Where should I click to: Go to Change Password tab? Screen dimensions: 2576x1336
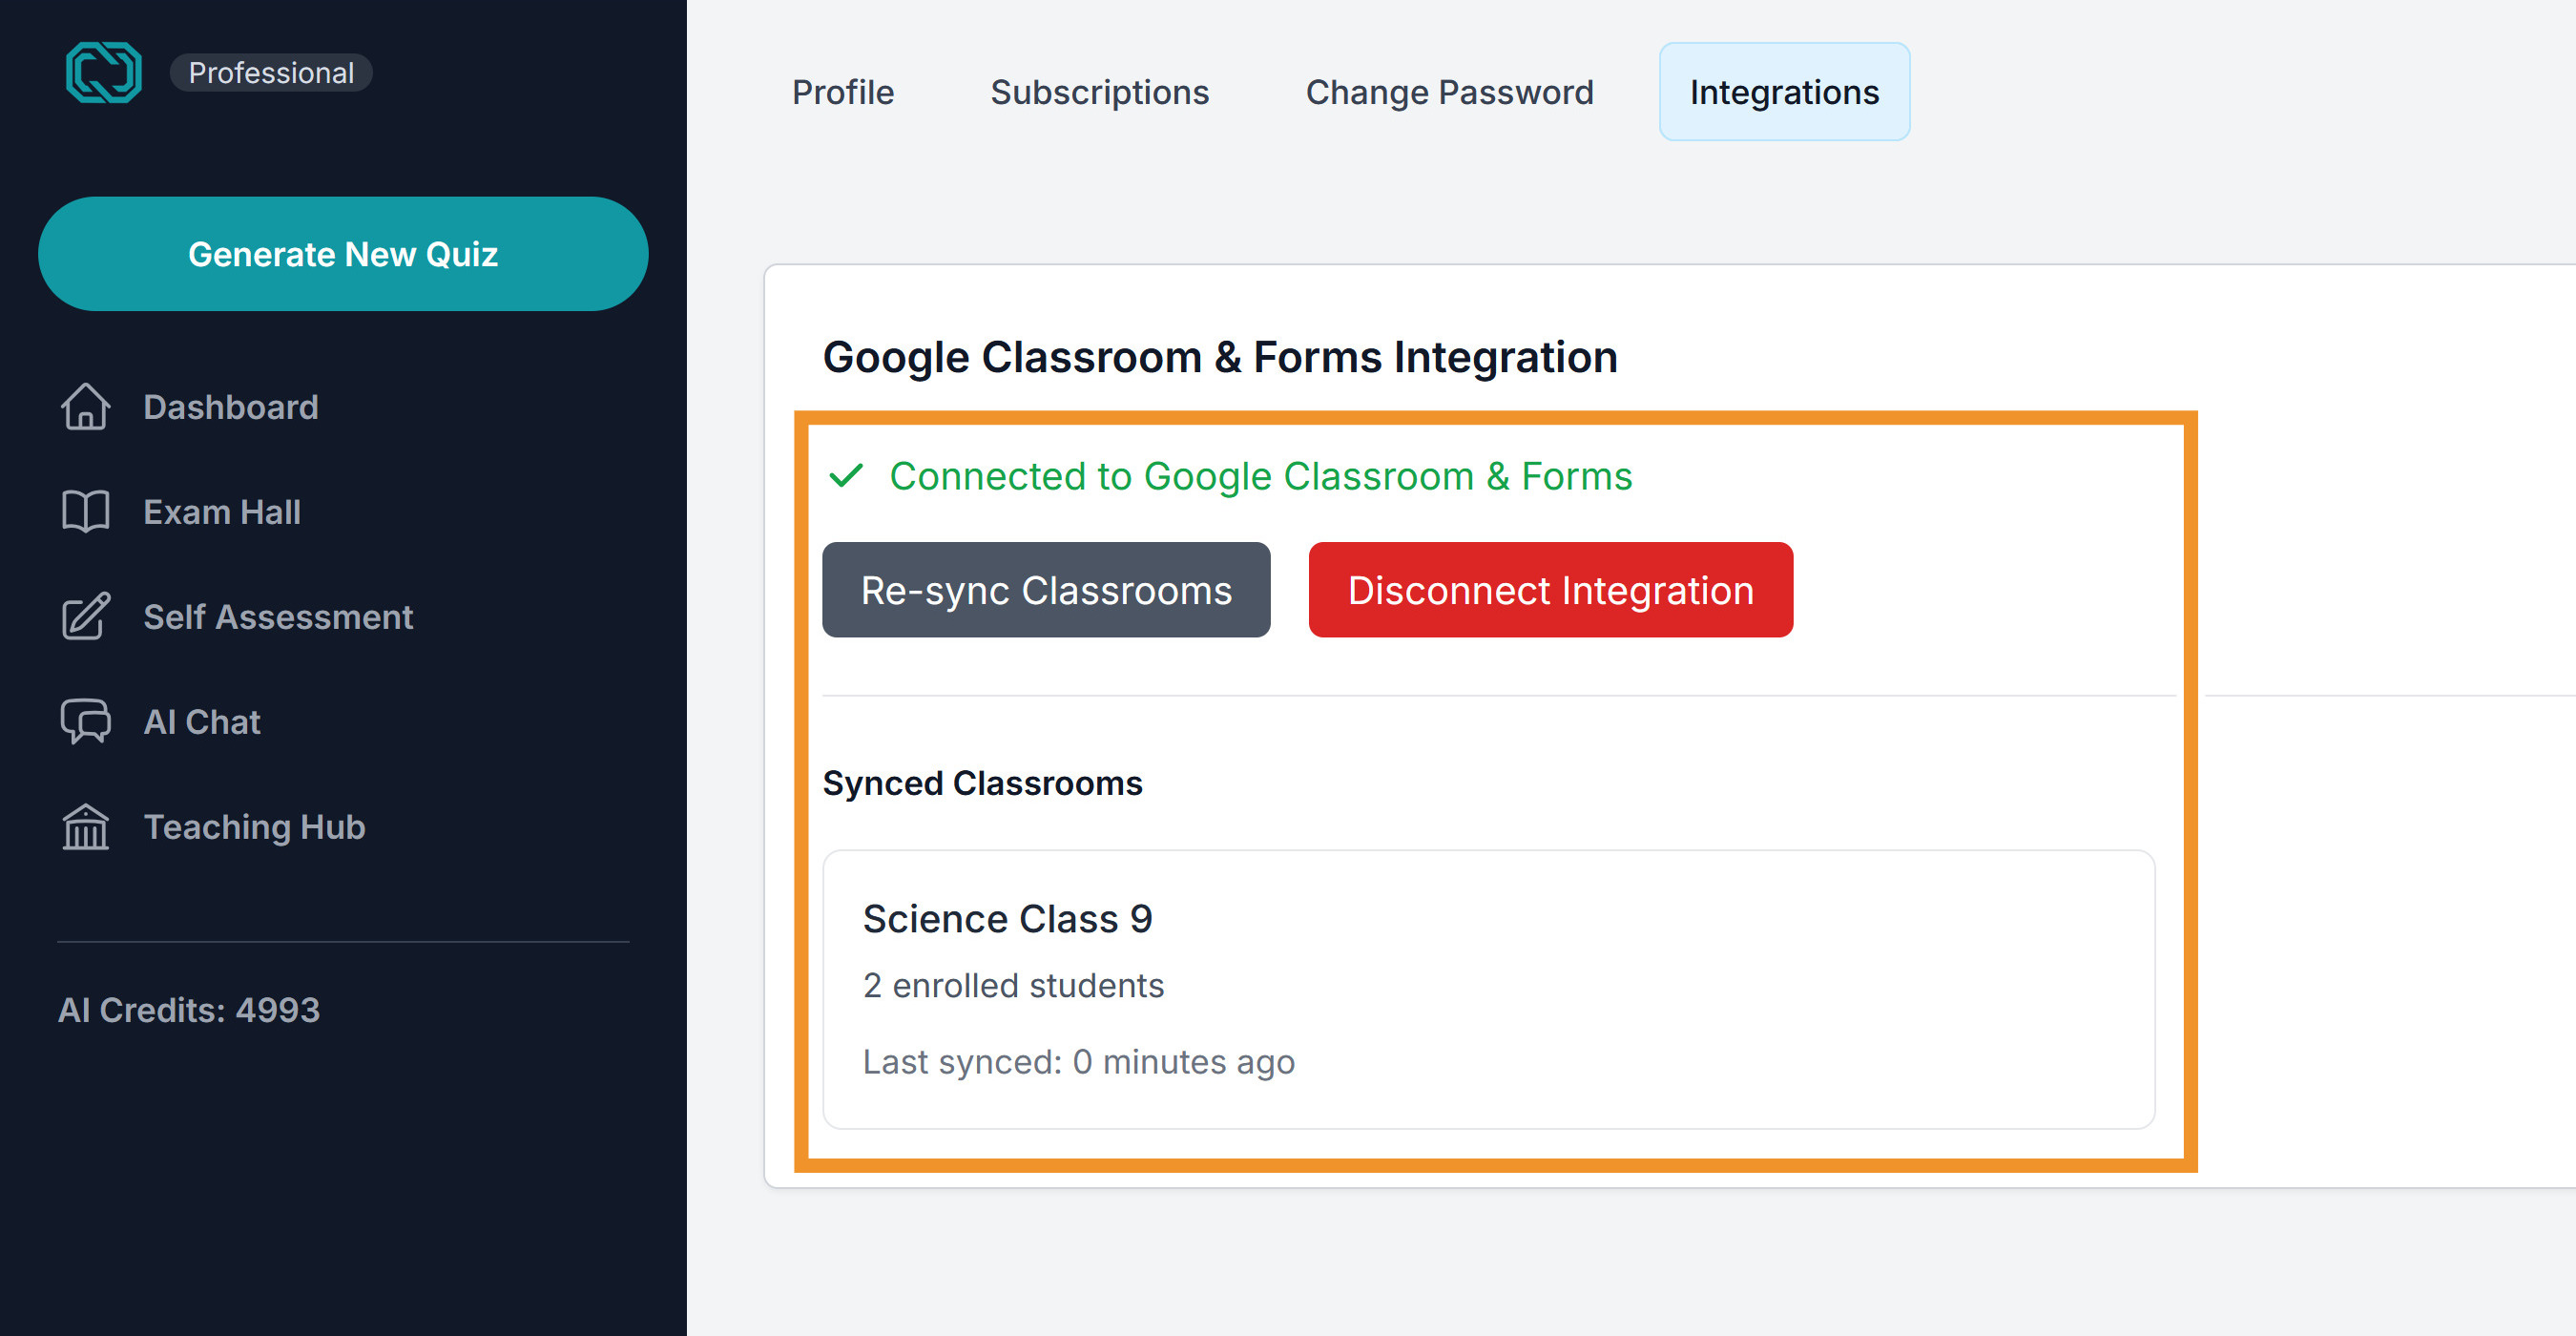pyautogui.click(x=1449, y=92)
